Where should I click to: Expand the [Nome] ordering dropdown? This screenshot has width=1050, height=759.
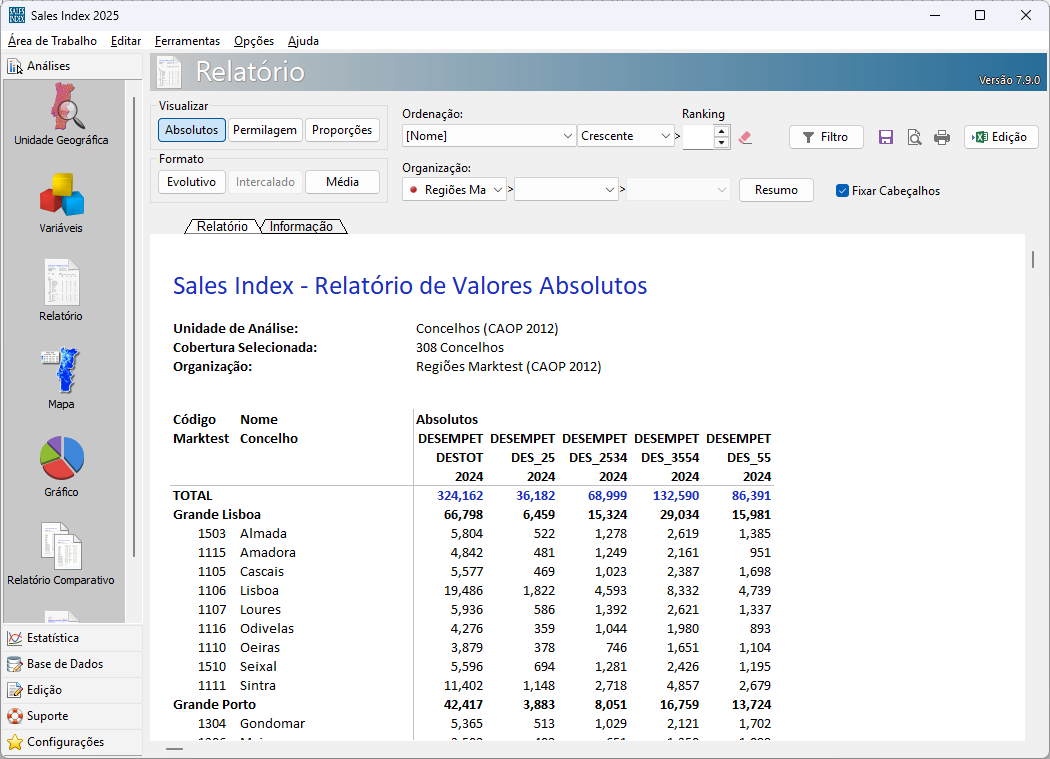(488, 136)
